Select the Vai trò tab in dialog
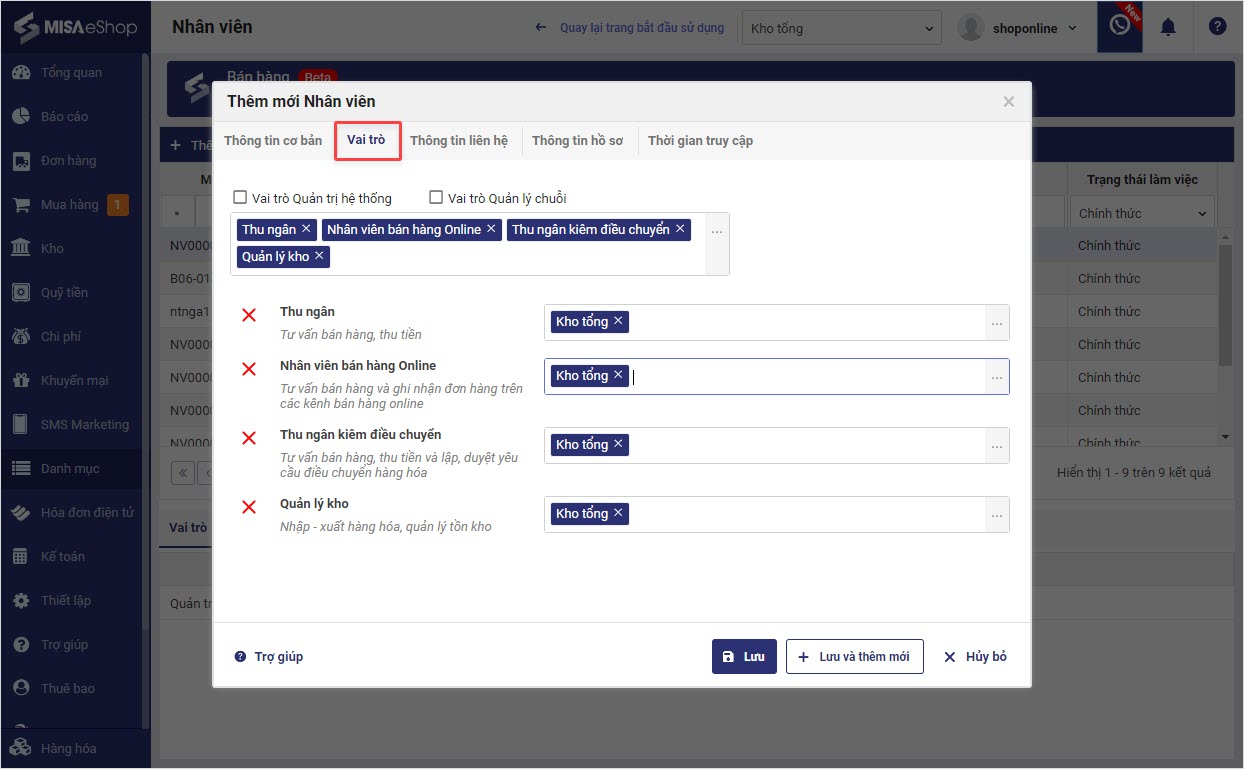 pos(367,140)
